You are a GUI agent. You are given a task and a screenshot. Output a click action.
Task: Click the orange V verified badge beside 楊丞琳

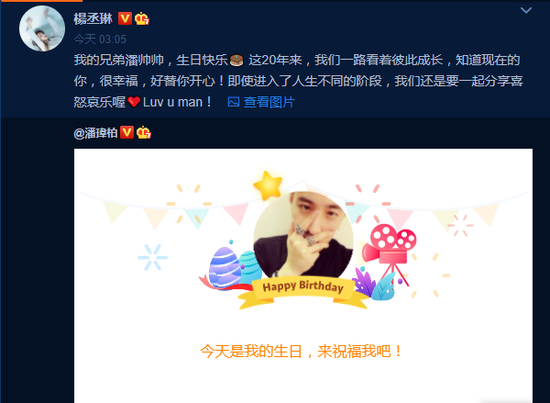coord(125,19)
